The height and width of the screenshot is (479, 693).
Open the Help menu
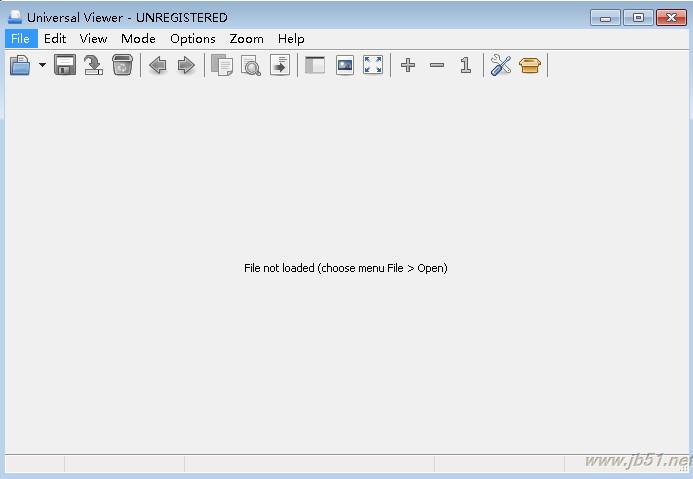pos(291,39)
